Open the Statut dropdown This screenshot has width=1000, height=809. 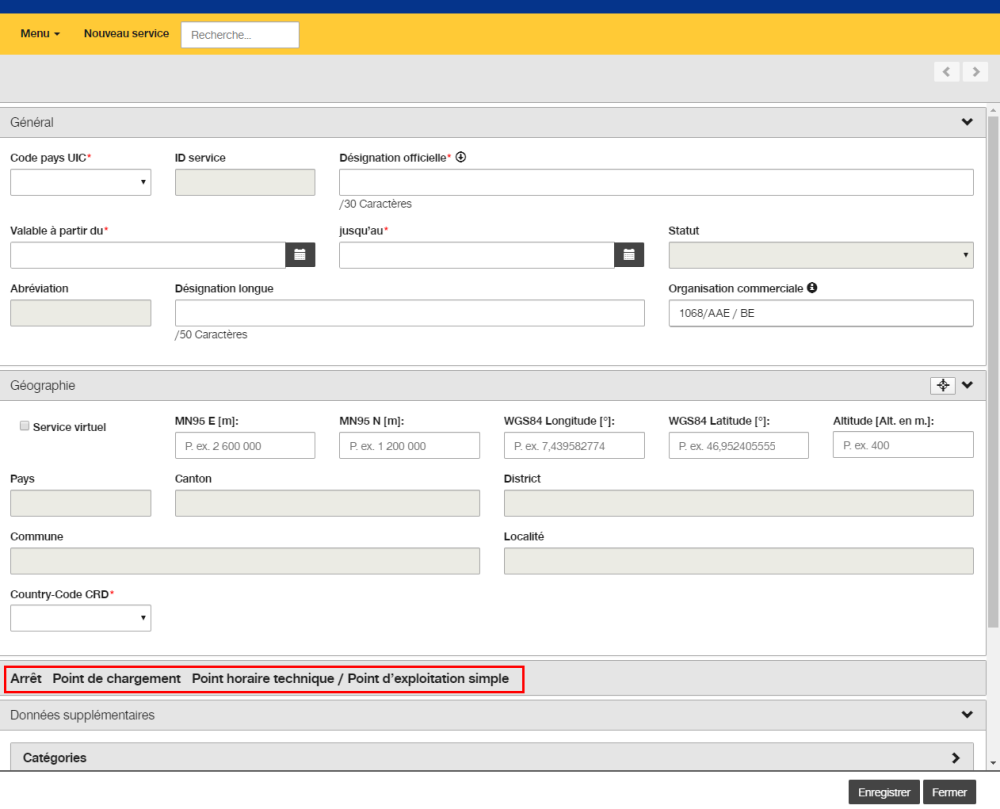(821, 255)
